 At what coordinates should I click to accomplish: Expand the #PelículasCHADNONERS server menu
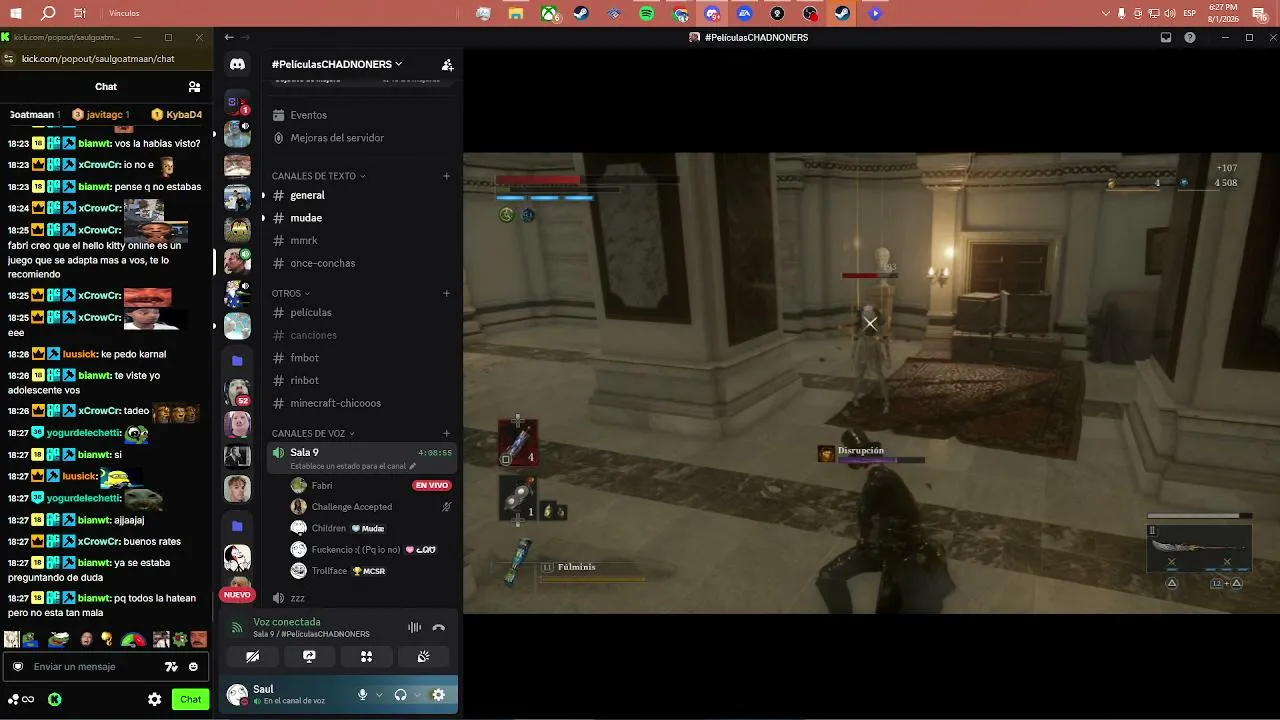tap(337, 64)
